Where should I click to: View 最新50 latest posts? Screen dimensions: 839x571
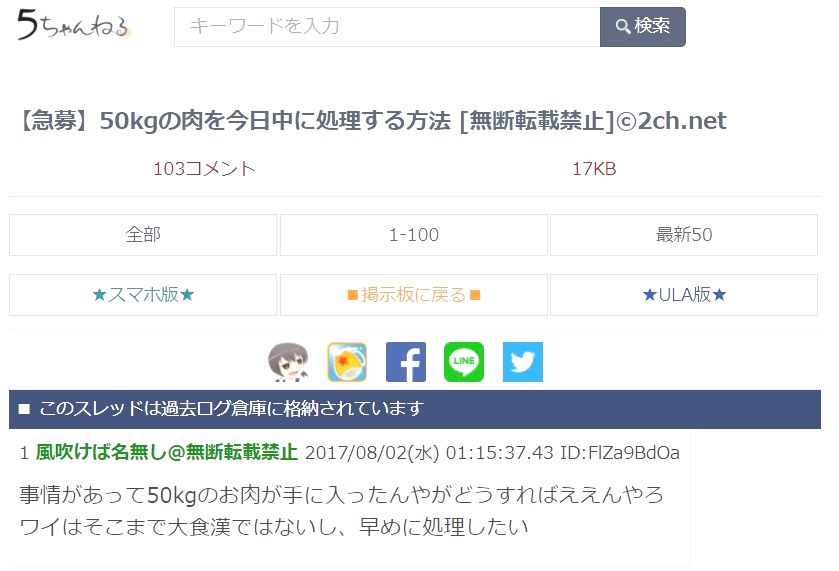click(x=684, y=235)
